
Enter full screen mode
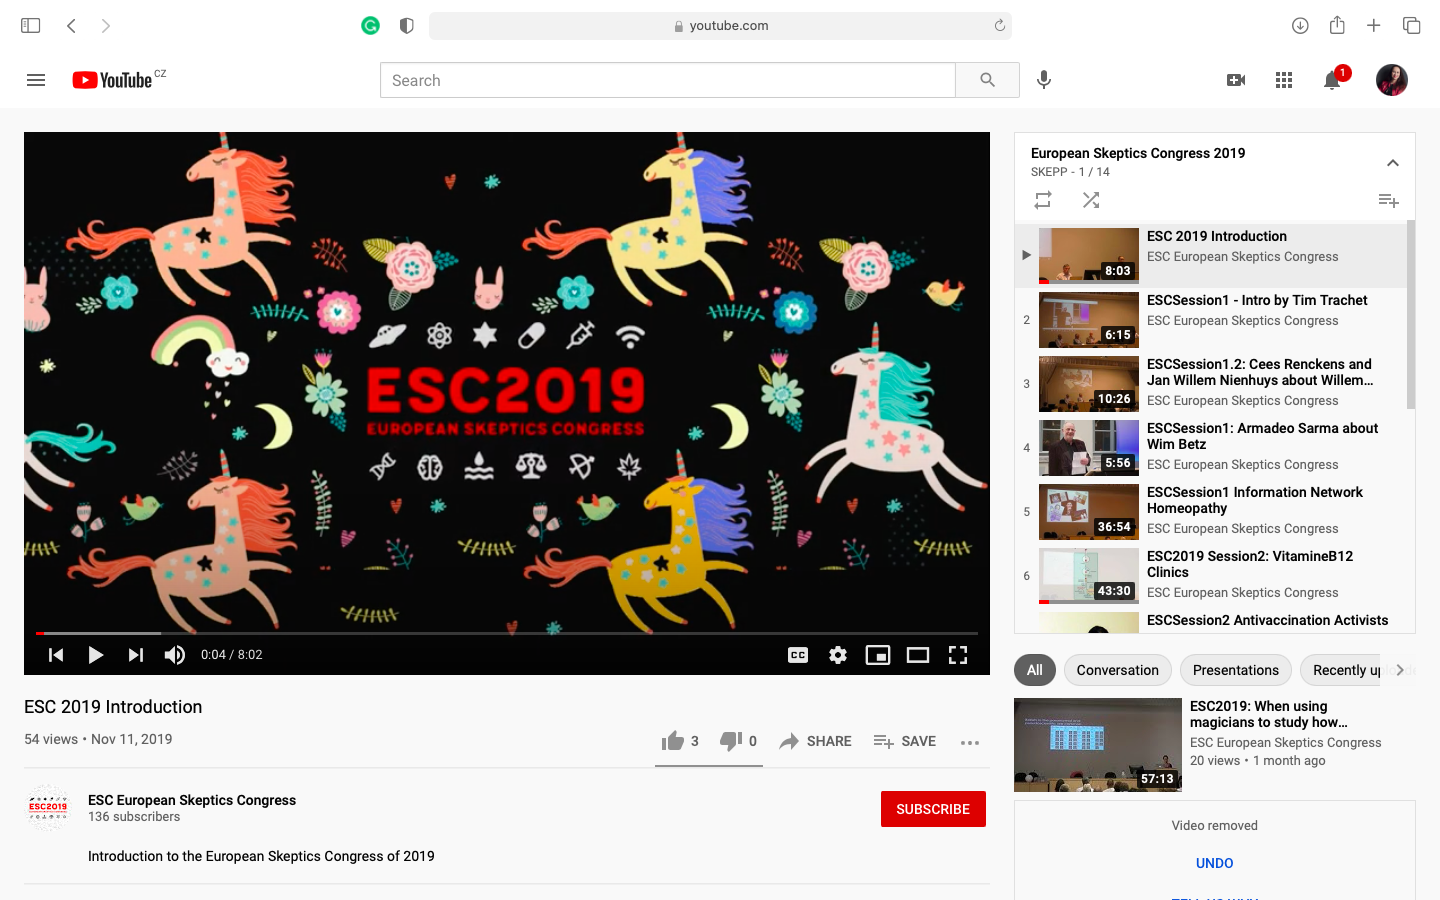coord(958,655)
